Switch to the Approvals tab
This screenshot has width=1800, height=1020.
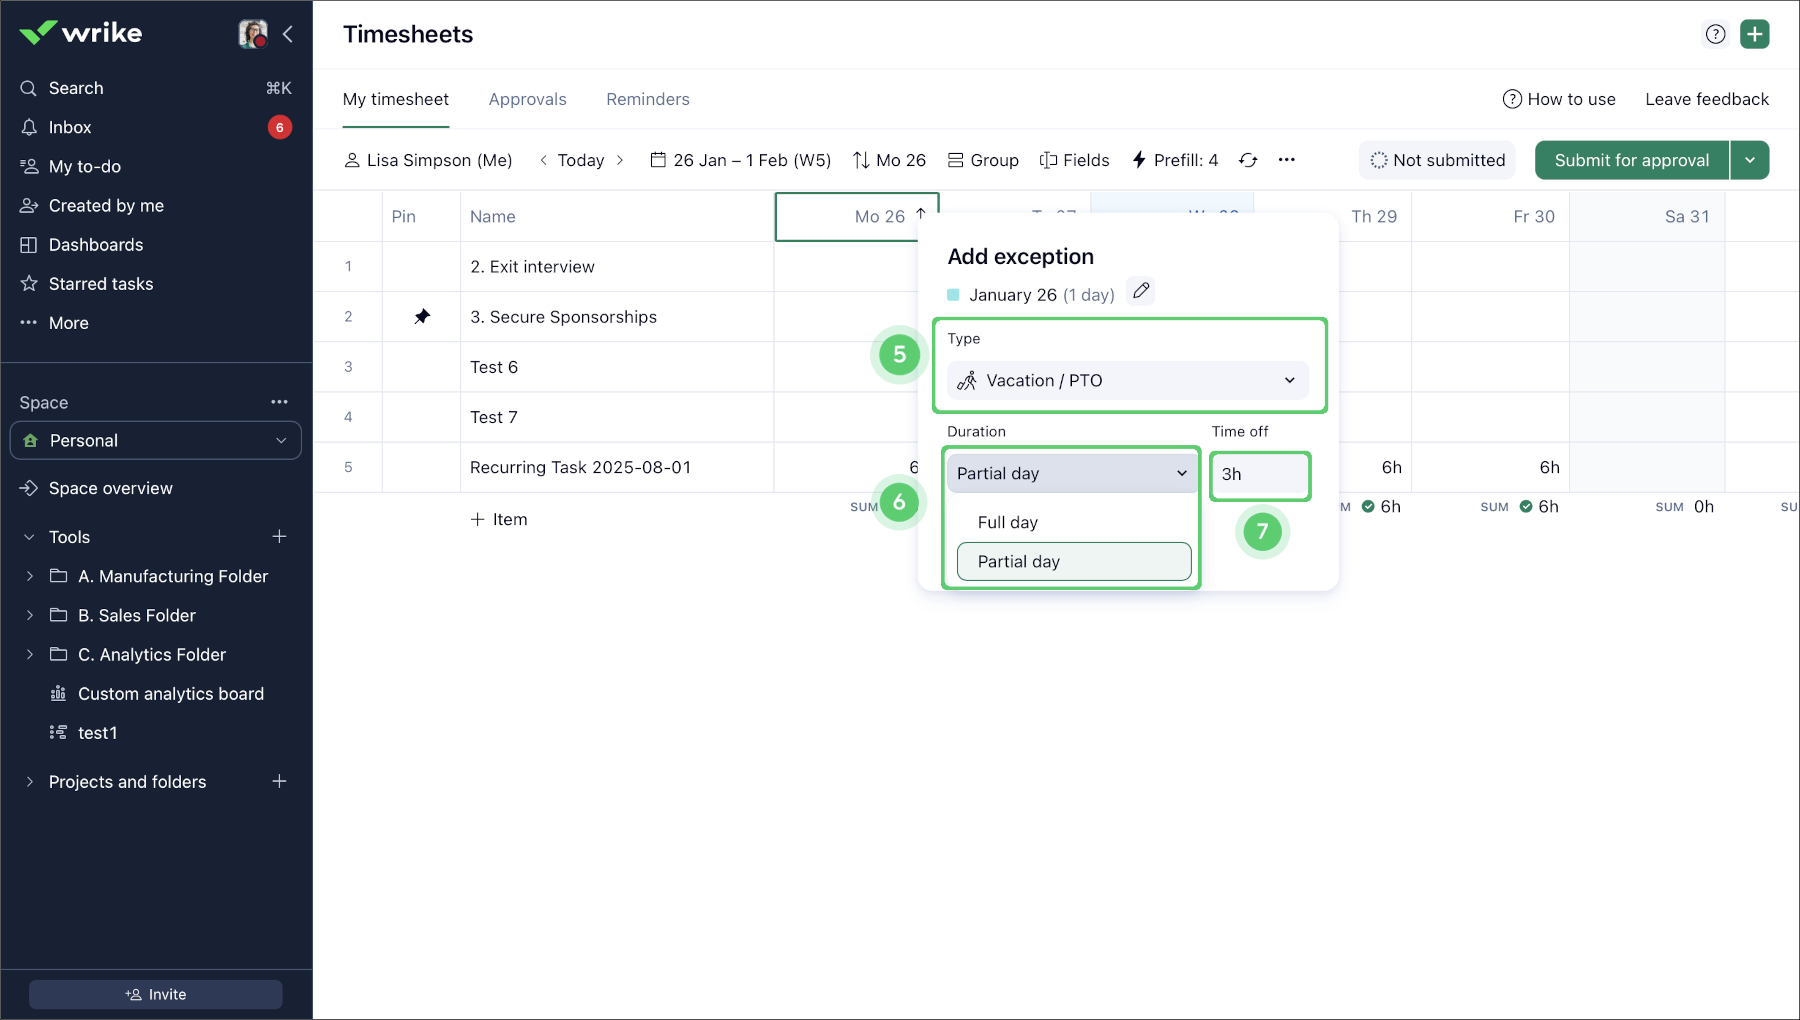coord(527,99)
